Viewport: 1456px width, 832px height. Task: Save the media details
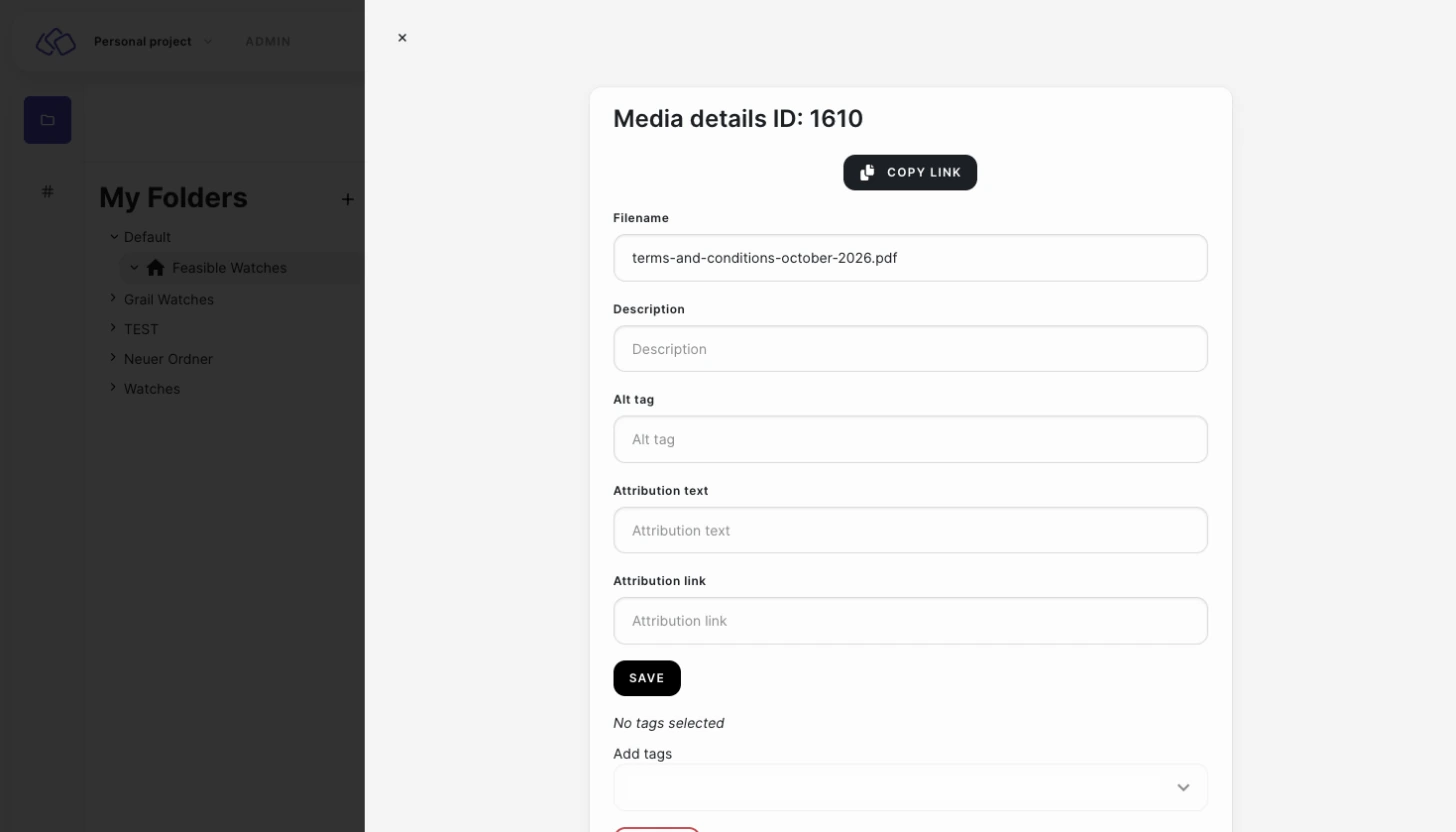tap(647, 678)
